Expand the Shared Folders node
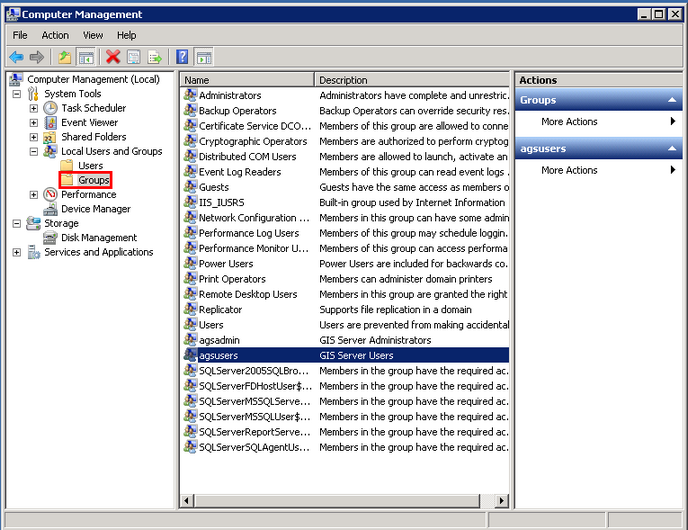The image size is (688, 530). pyautogui.click(x=33, y=137)
